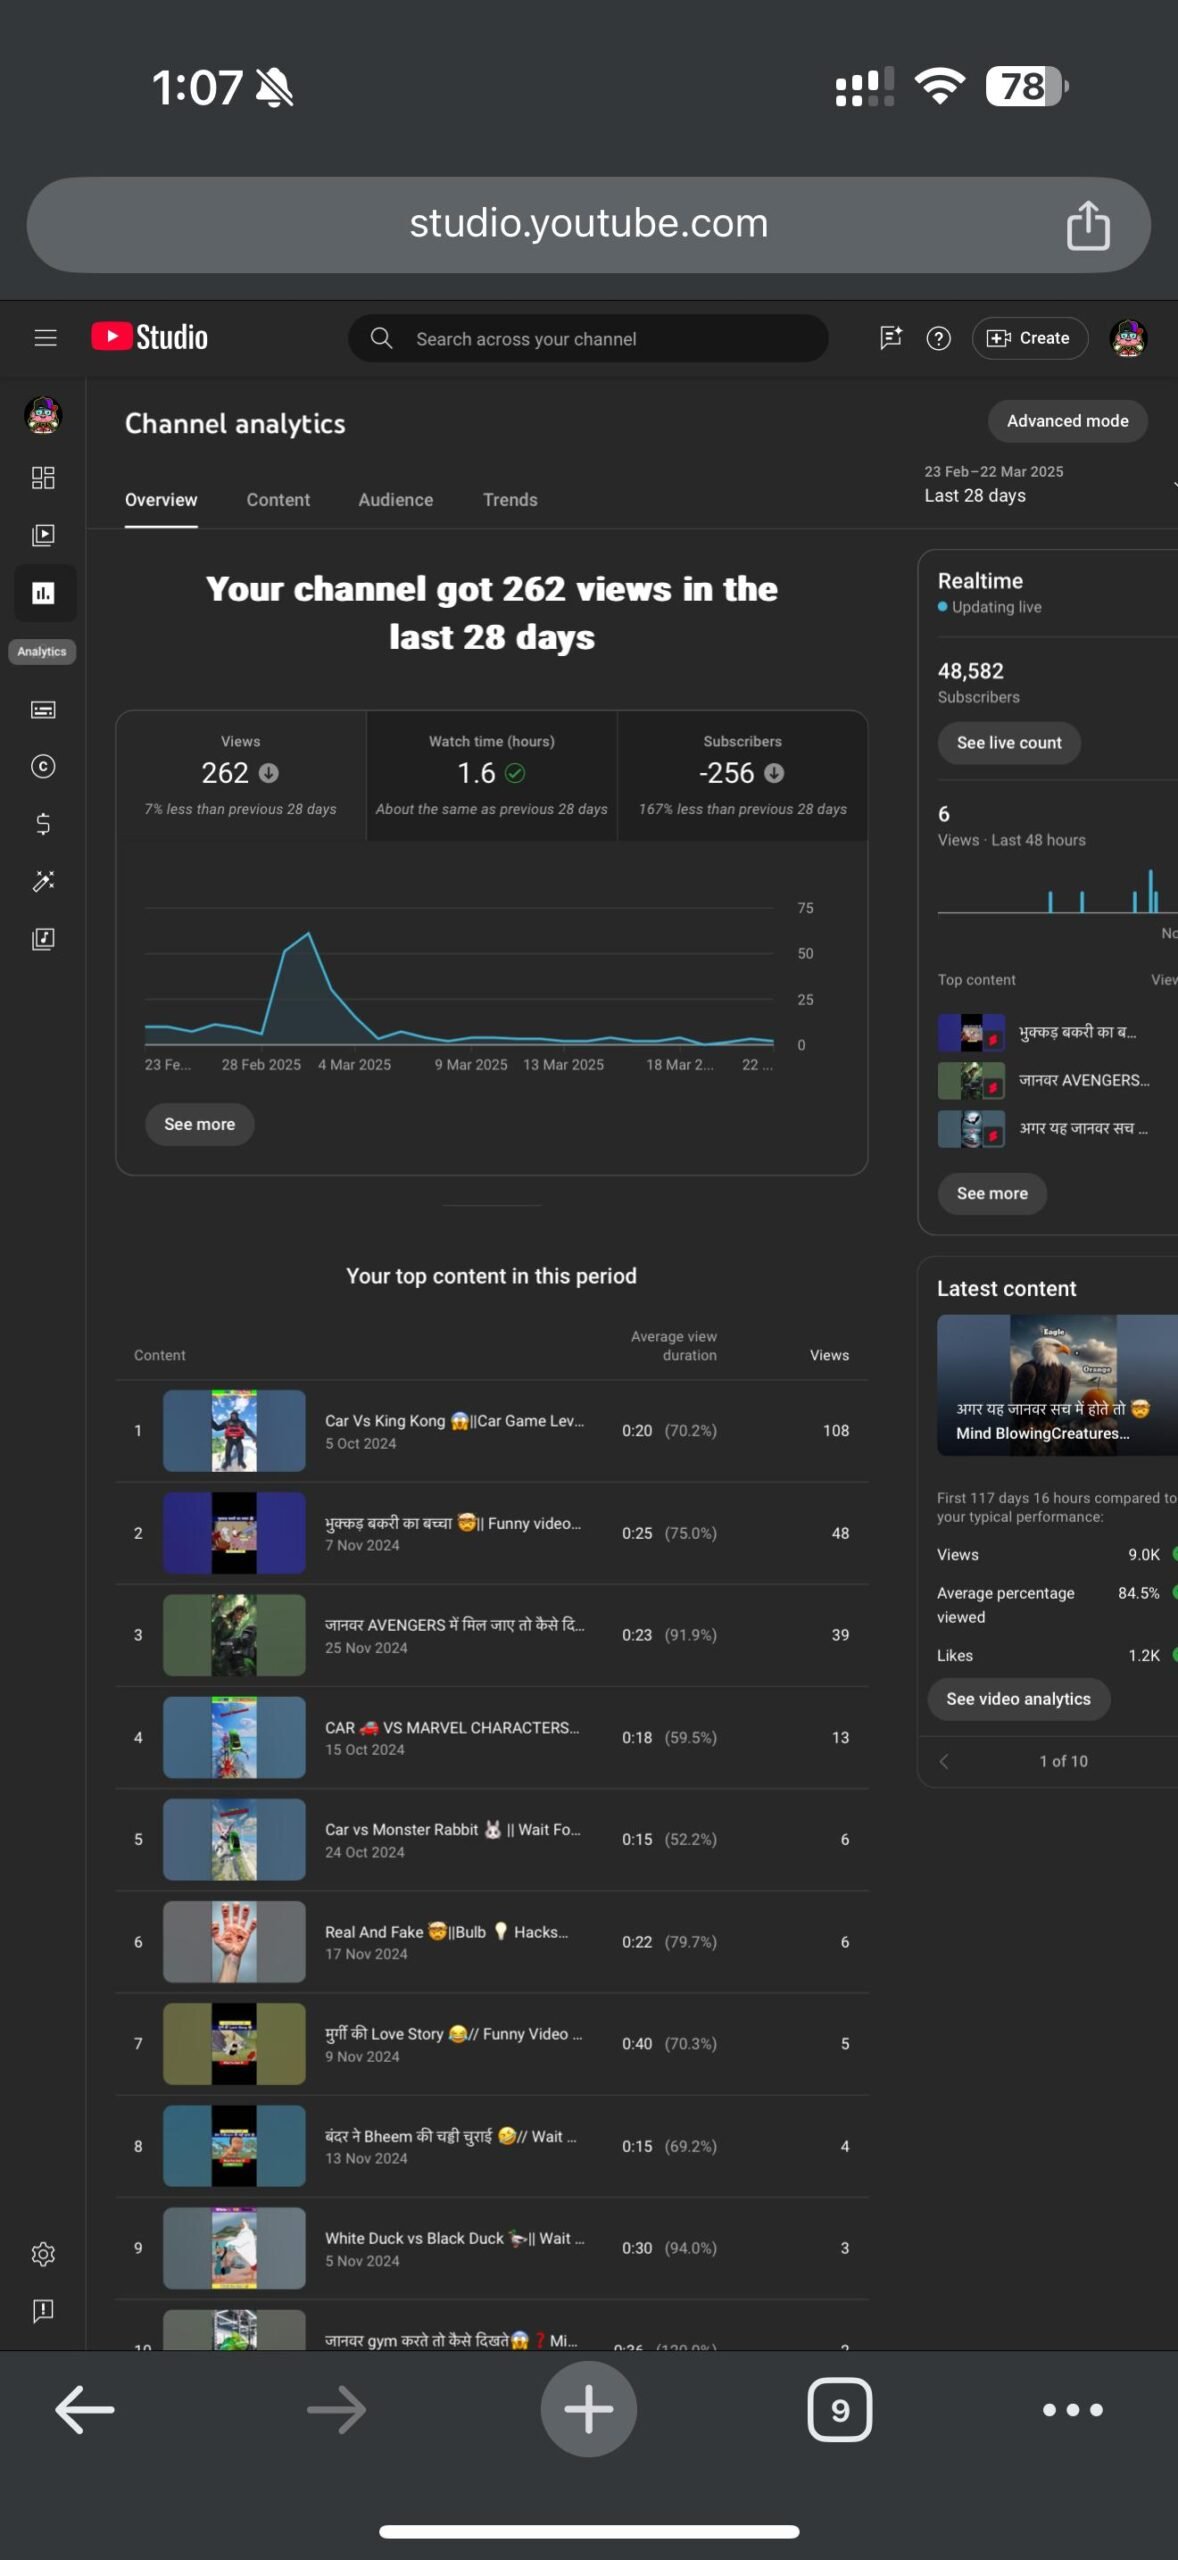Open the hamburger menu in Studio header
Image resolution: width=1178 pixels, height=2560 pixels.
[x=45, y=338]
